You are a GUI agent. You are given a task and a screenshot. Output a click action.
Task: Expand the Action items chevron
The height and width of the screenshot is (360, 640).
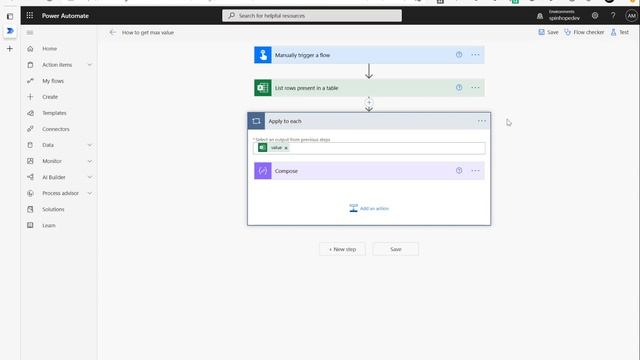[89, 65]
